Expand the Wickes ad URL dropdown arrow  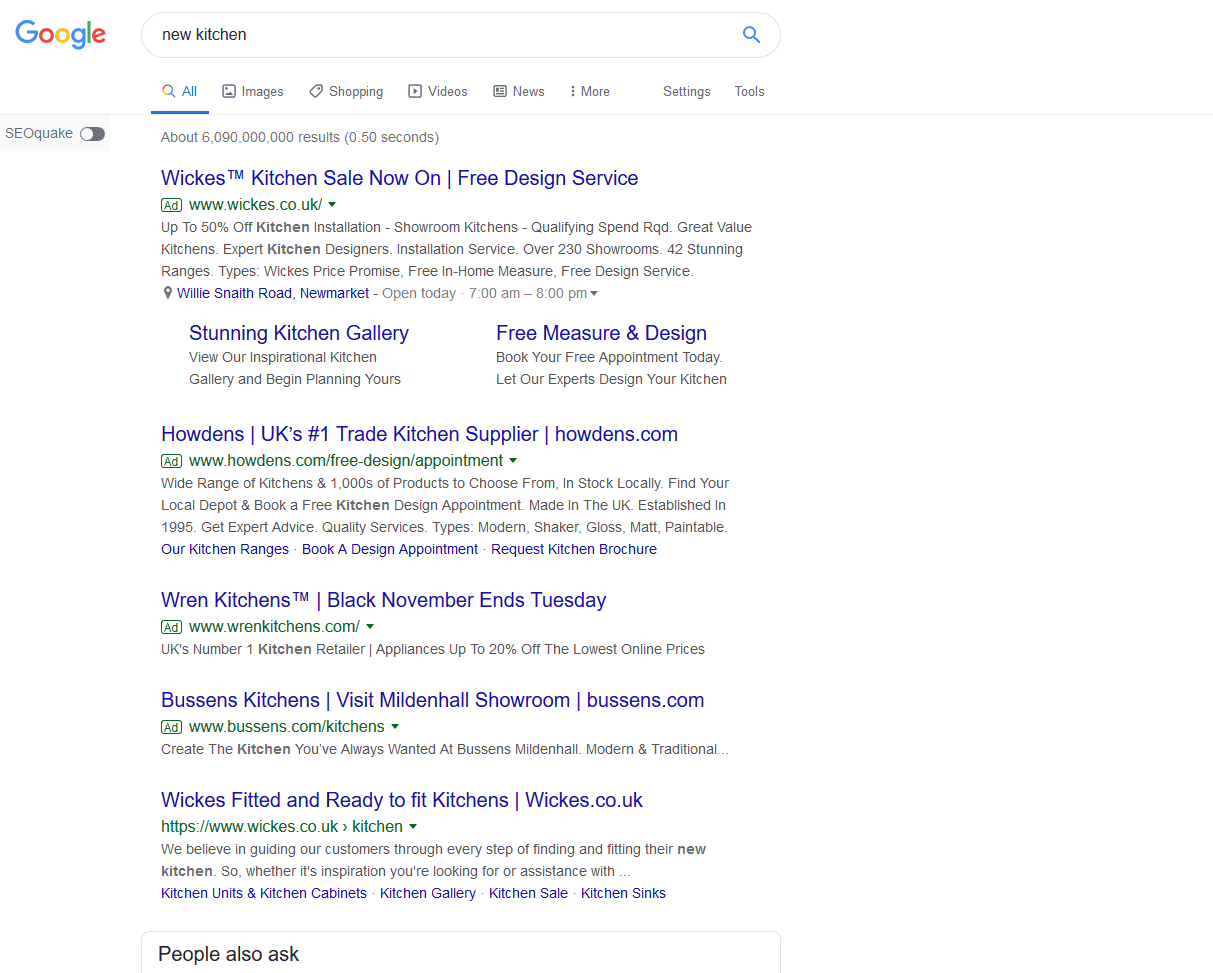(x=332, y=205)
